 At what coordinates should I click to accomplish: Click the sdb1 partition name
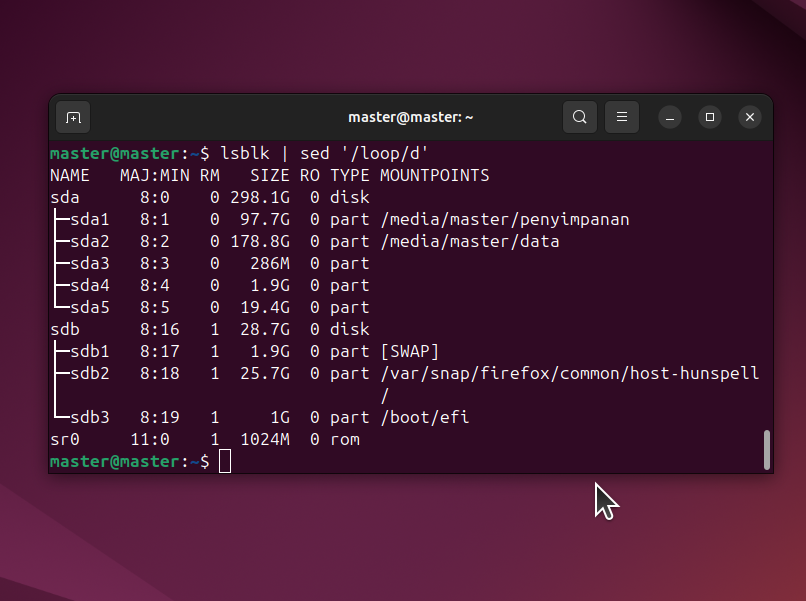90,352
